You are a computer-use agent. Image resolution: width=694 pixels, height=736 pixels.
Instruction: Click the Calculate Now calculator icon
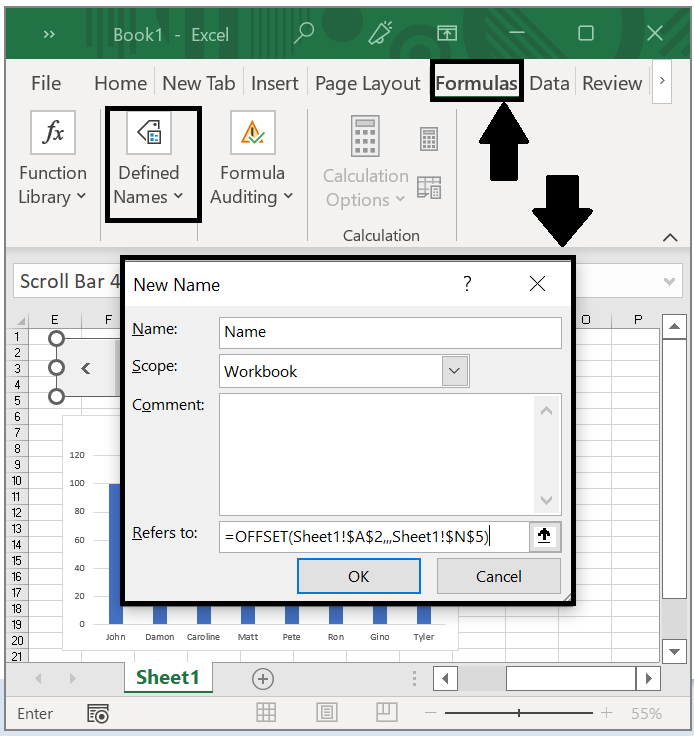428,138
